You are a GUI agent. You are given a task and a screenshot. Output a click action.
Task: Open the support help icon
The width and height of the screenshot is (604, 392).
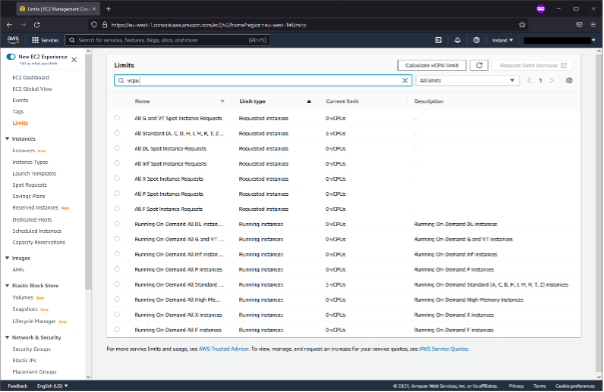(x=476, y=40)
